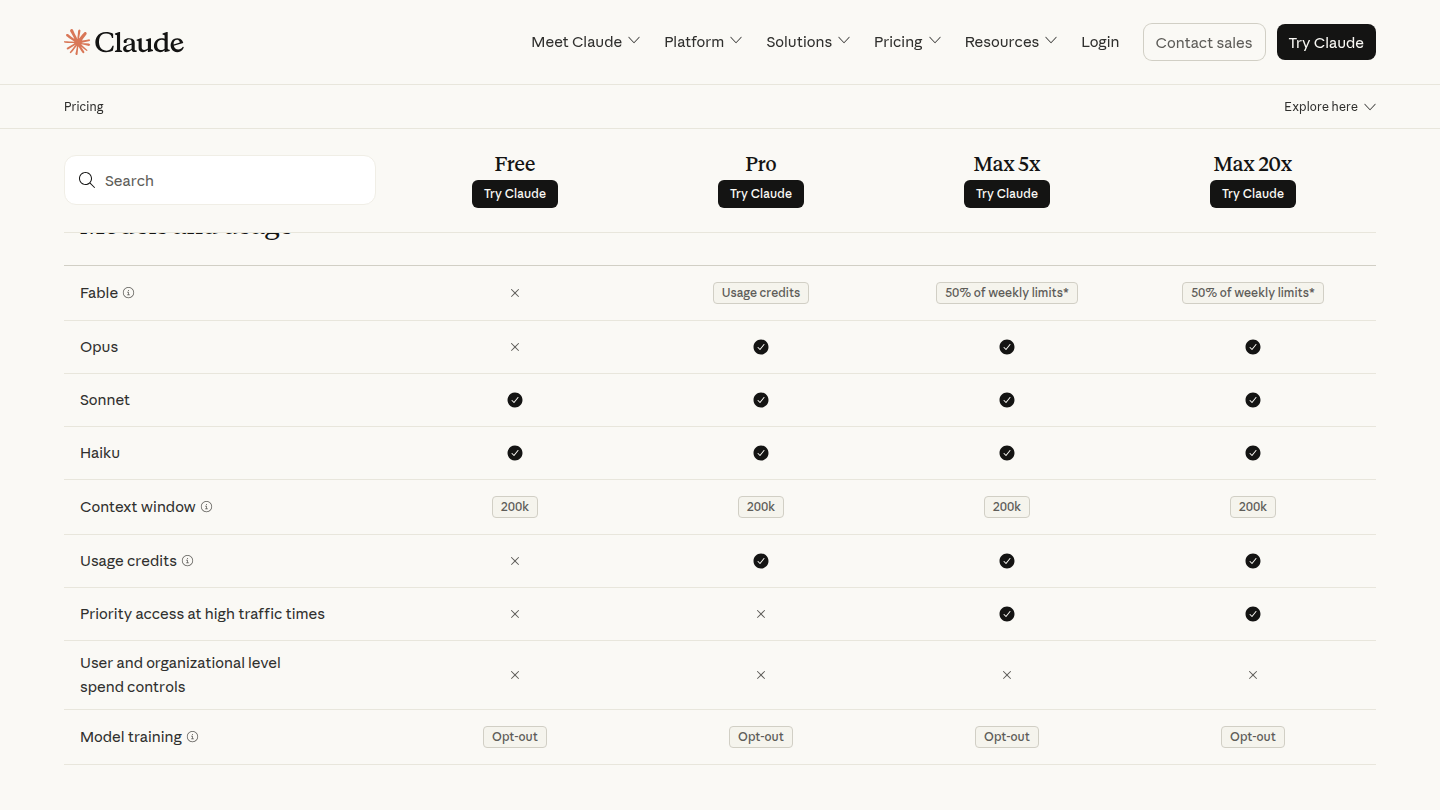This screenshot has height=810, width=1440.
Task: Click the spend controls cross under Free
Action: 515,675
